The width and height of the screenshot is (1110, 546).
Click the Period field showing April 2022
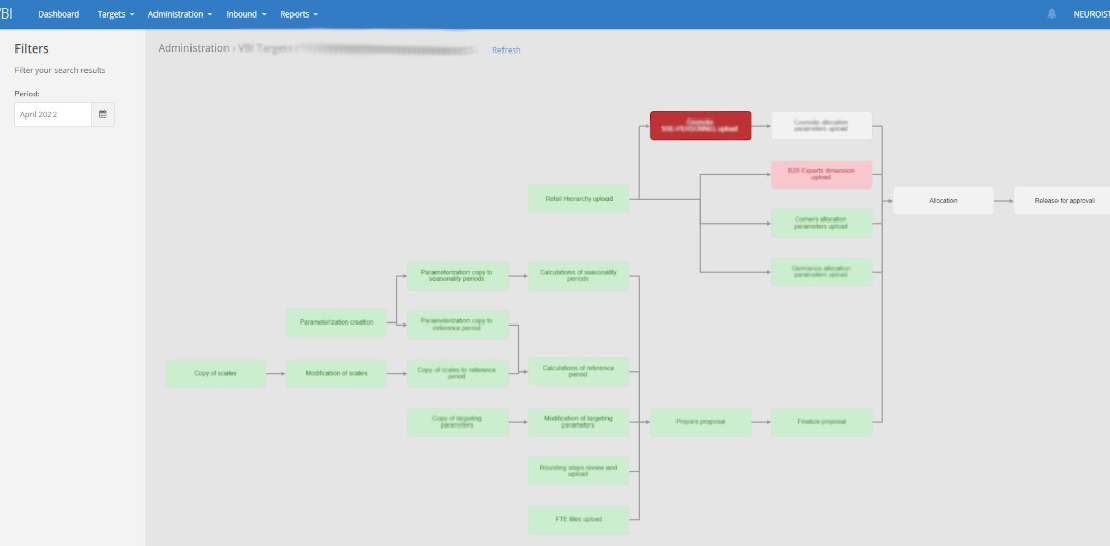(53, 115)
